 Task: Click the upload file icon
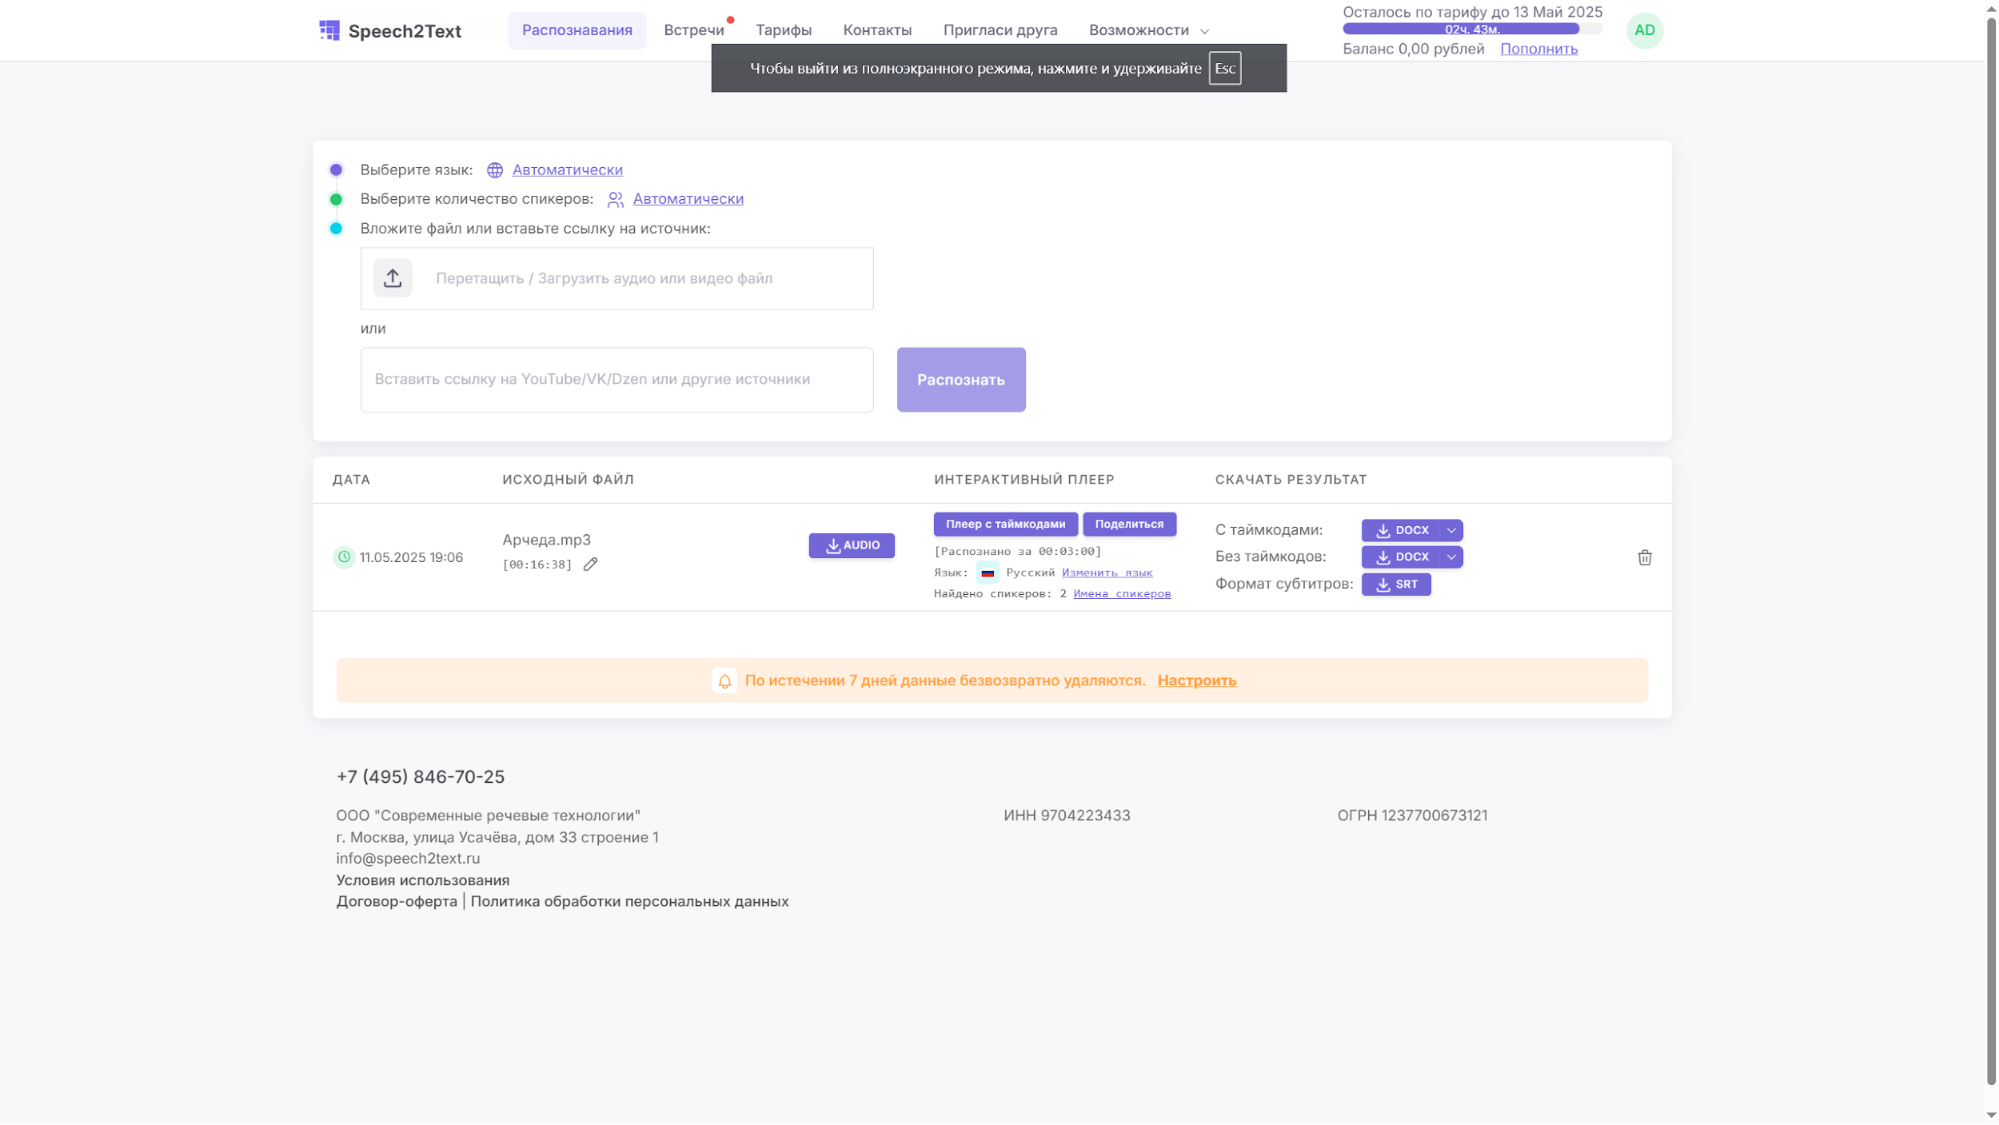(392, 278)
